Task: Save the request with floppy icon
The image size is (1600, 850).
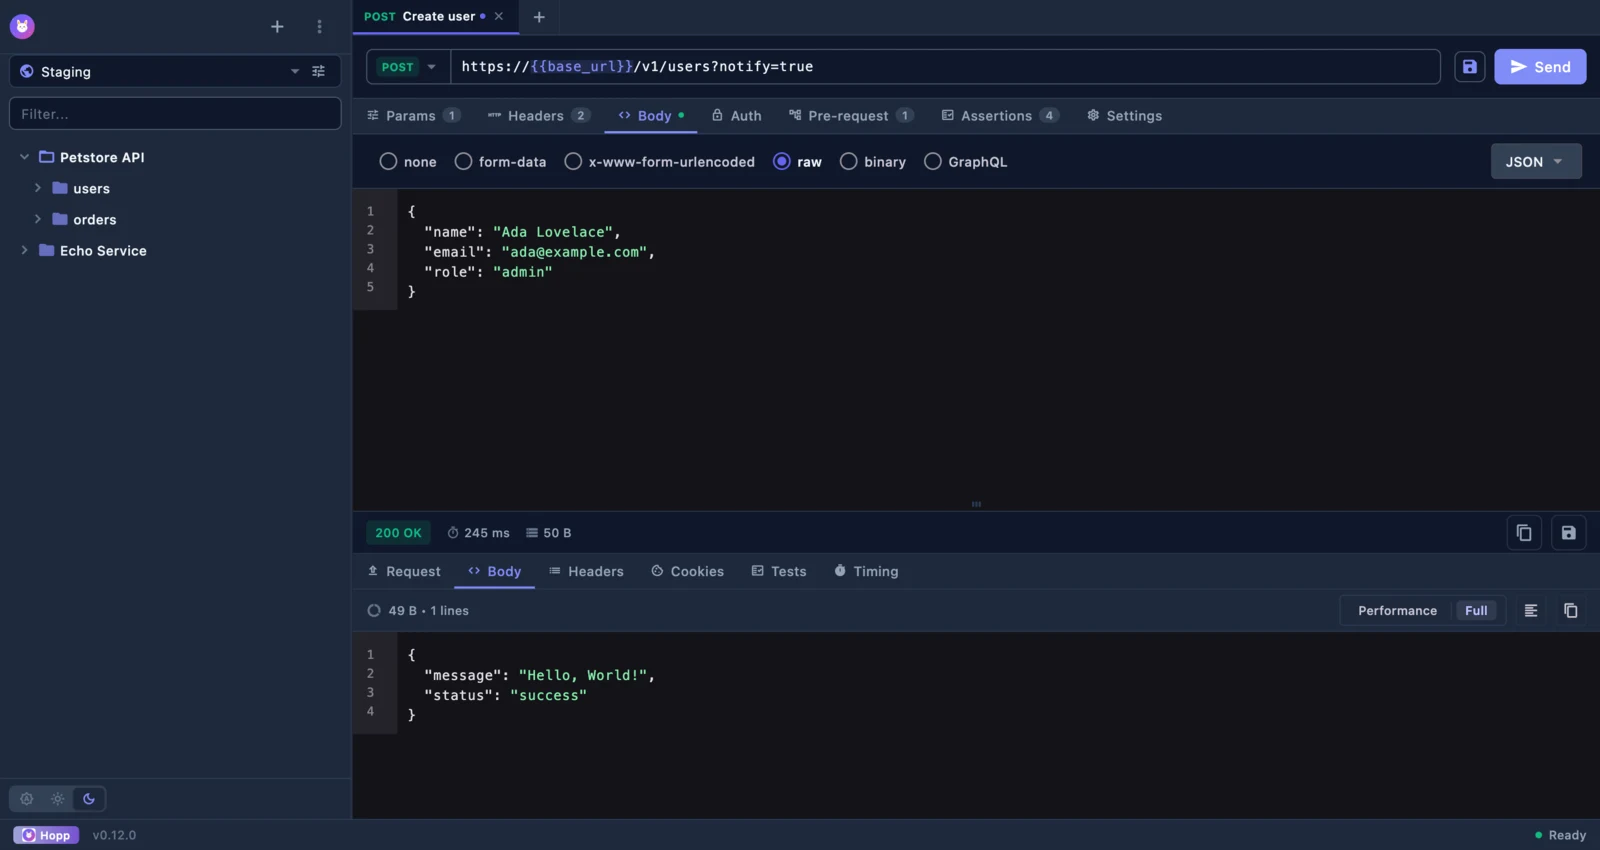Action: [x=1469, y=67]
